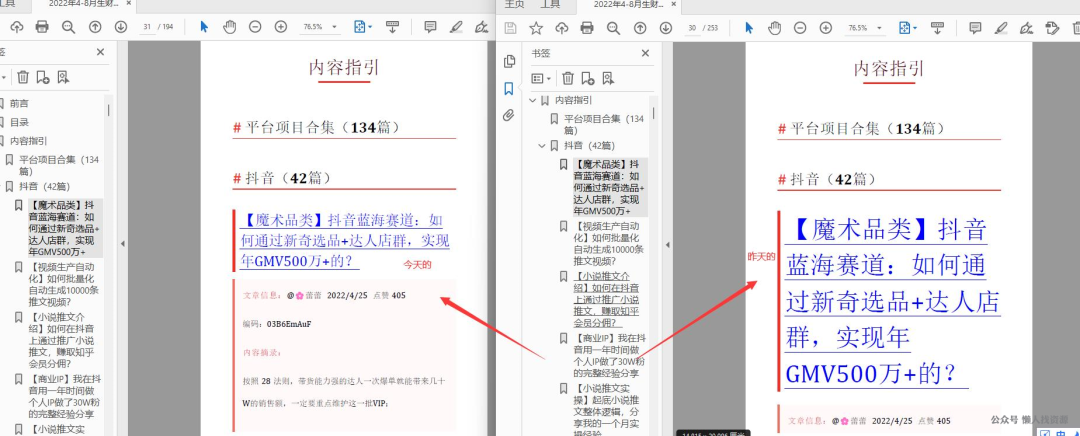
Task: Go to next page in left window
Action: point(121,27)
